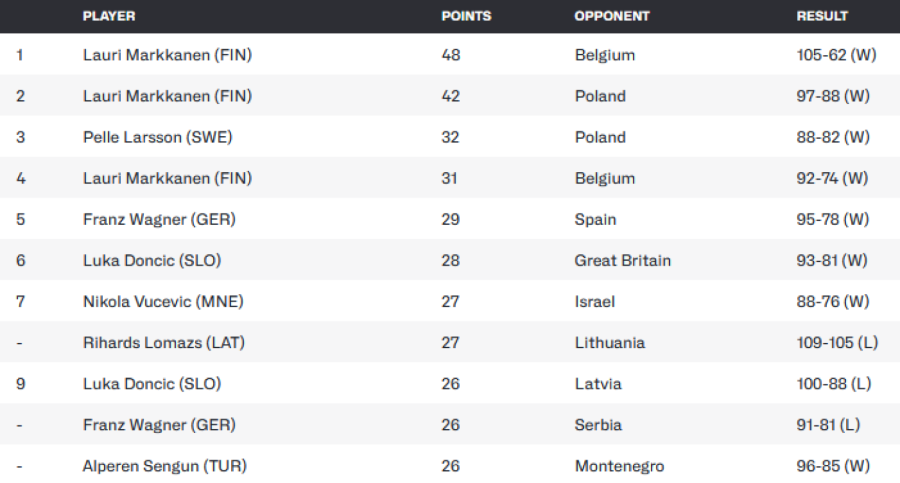Open Lauri Markkanen's 48-point row name

167,55
